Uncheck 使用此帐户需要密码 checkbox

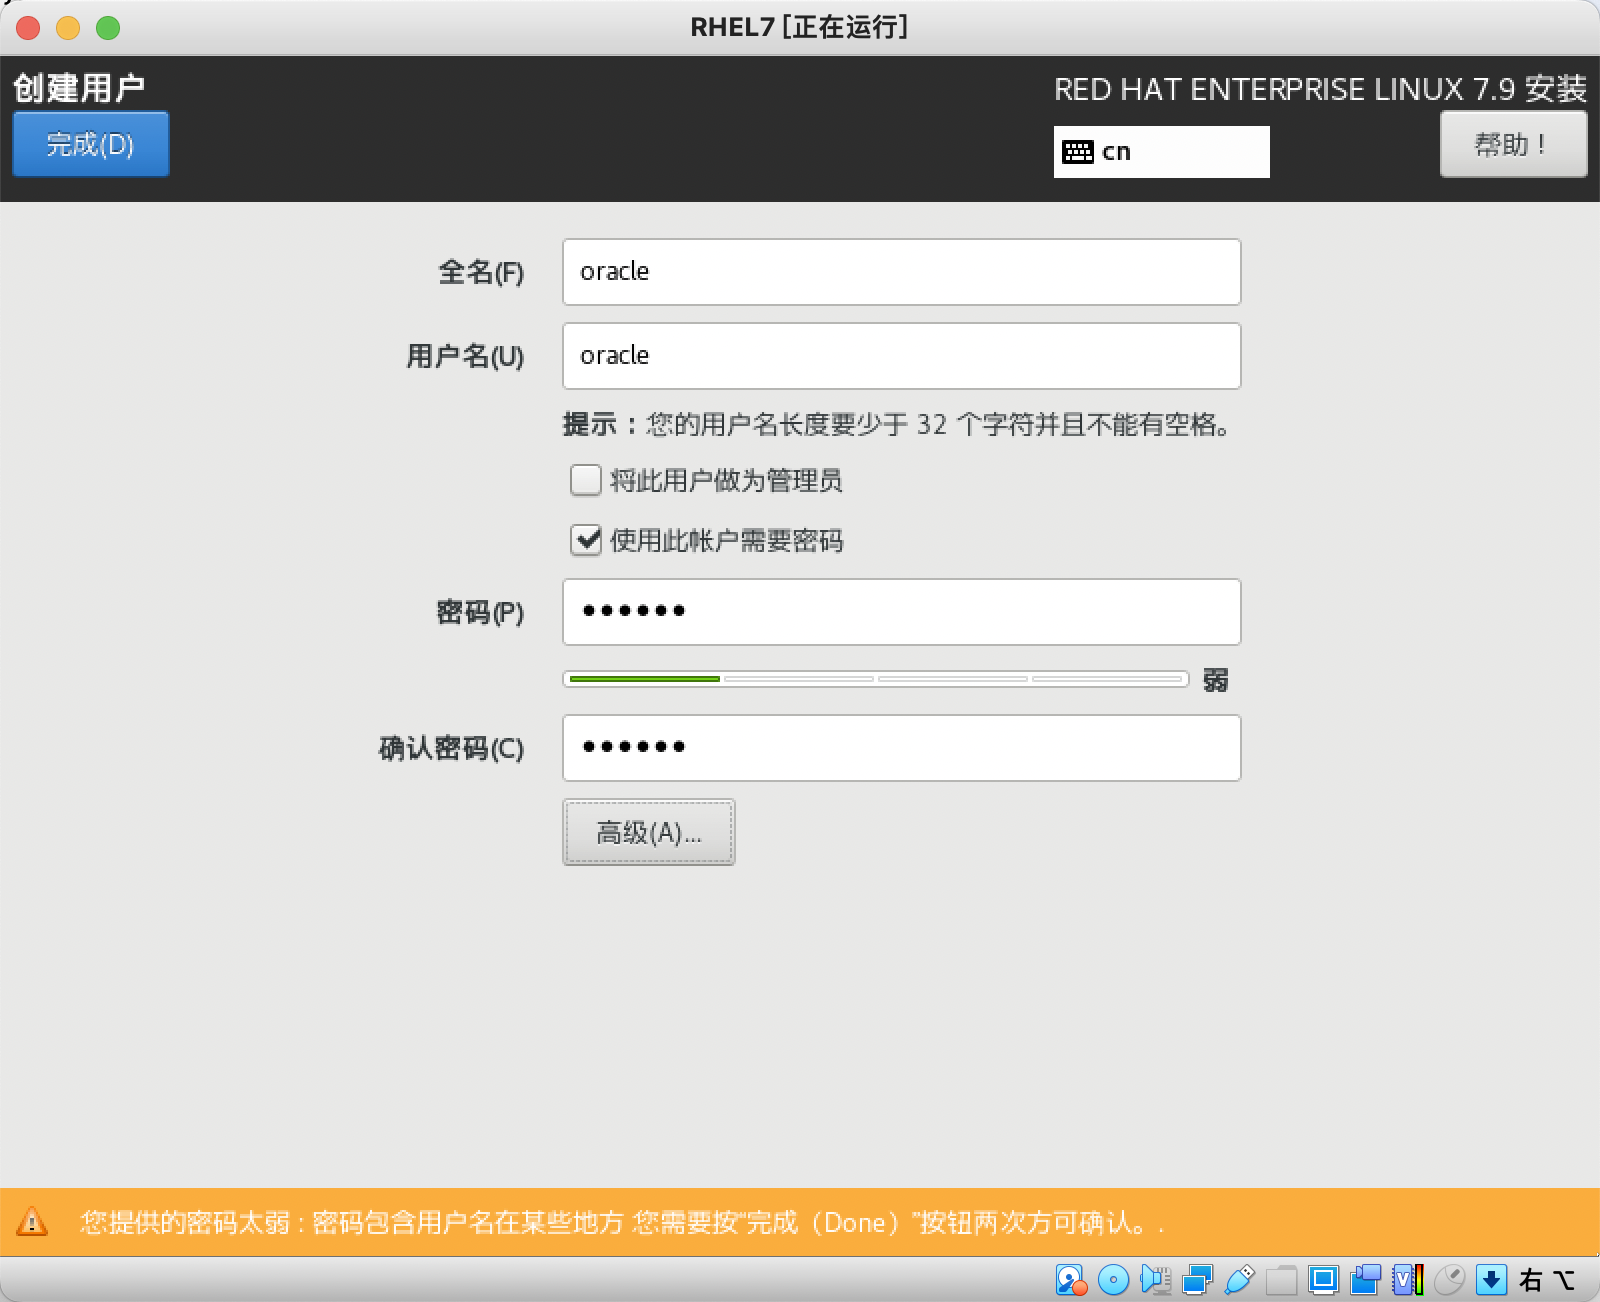point(586,540)
